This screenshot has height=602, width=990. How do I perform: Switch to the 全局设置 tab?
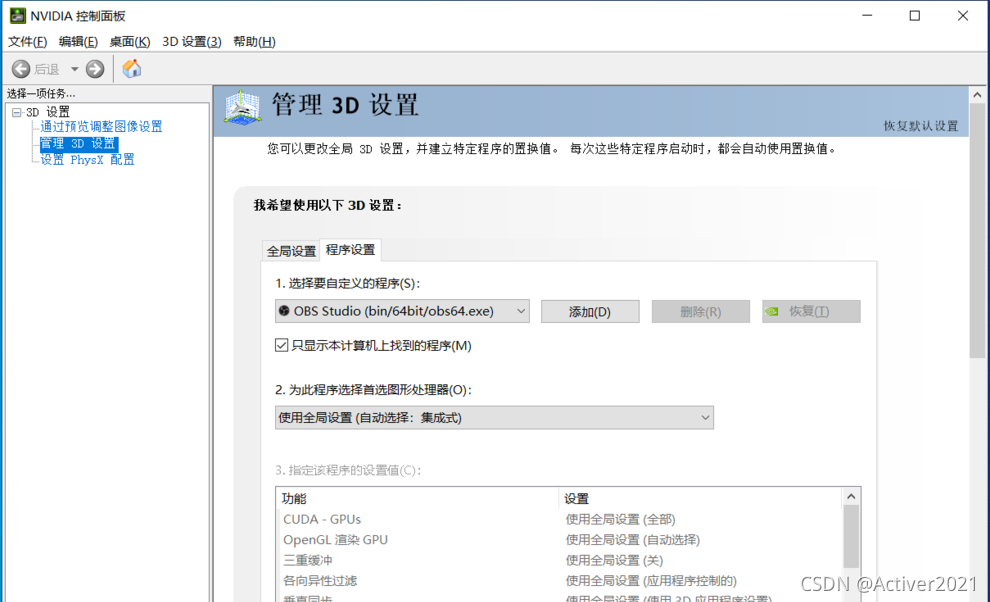click(291, 251)
